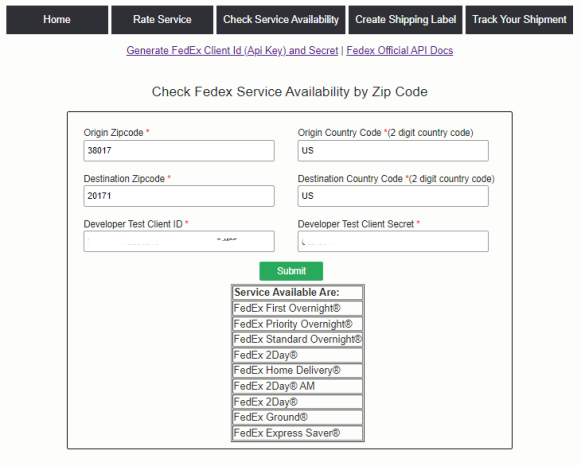
Task: Go to the Home menu item
Action: [57, 20]
